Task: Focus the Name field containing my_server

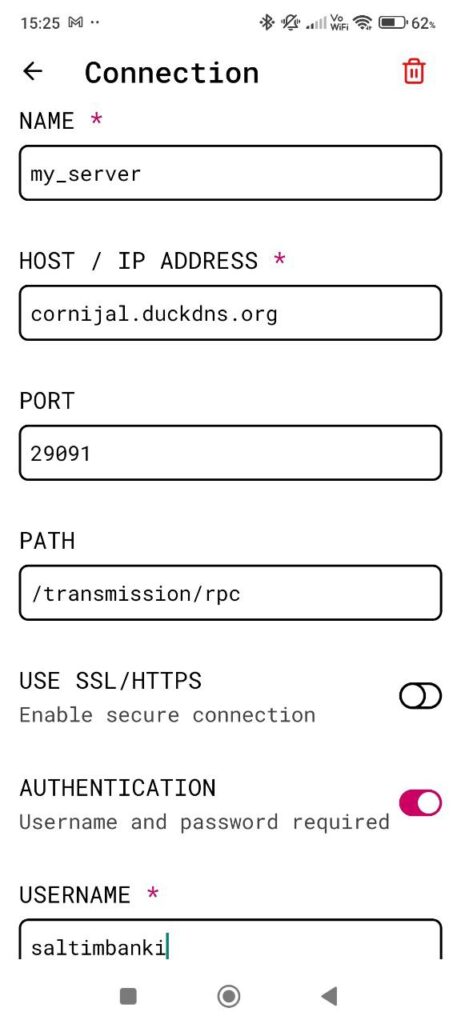Action: (230, 173)
